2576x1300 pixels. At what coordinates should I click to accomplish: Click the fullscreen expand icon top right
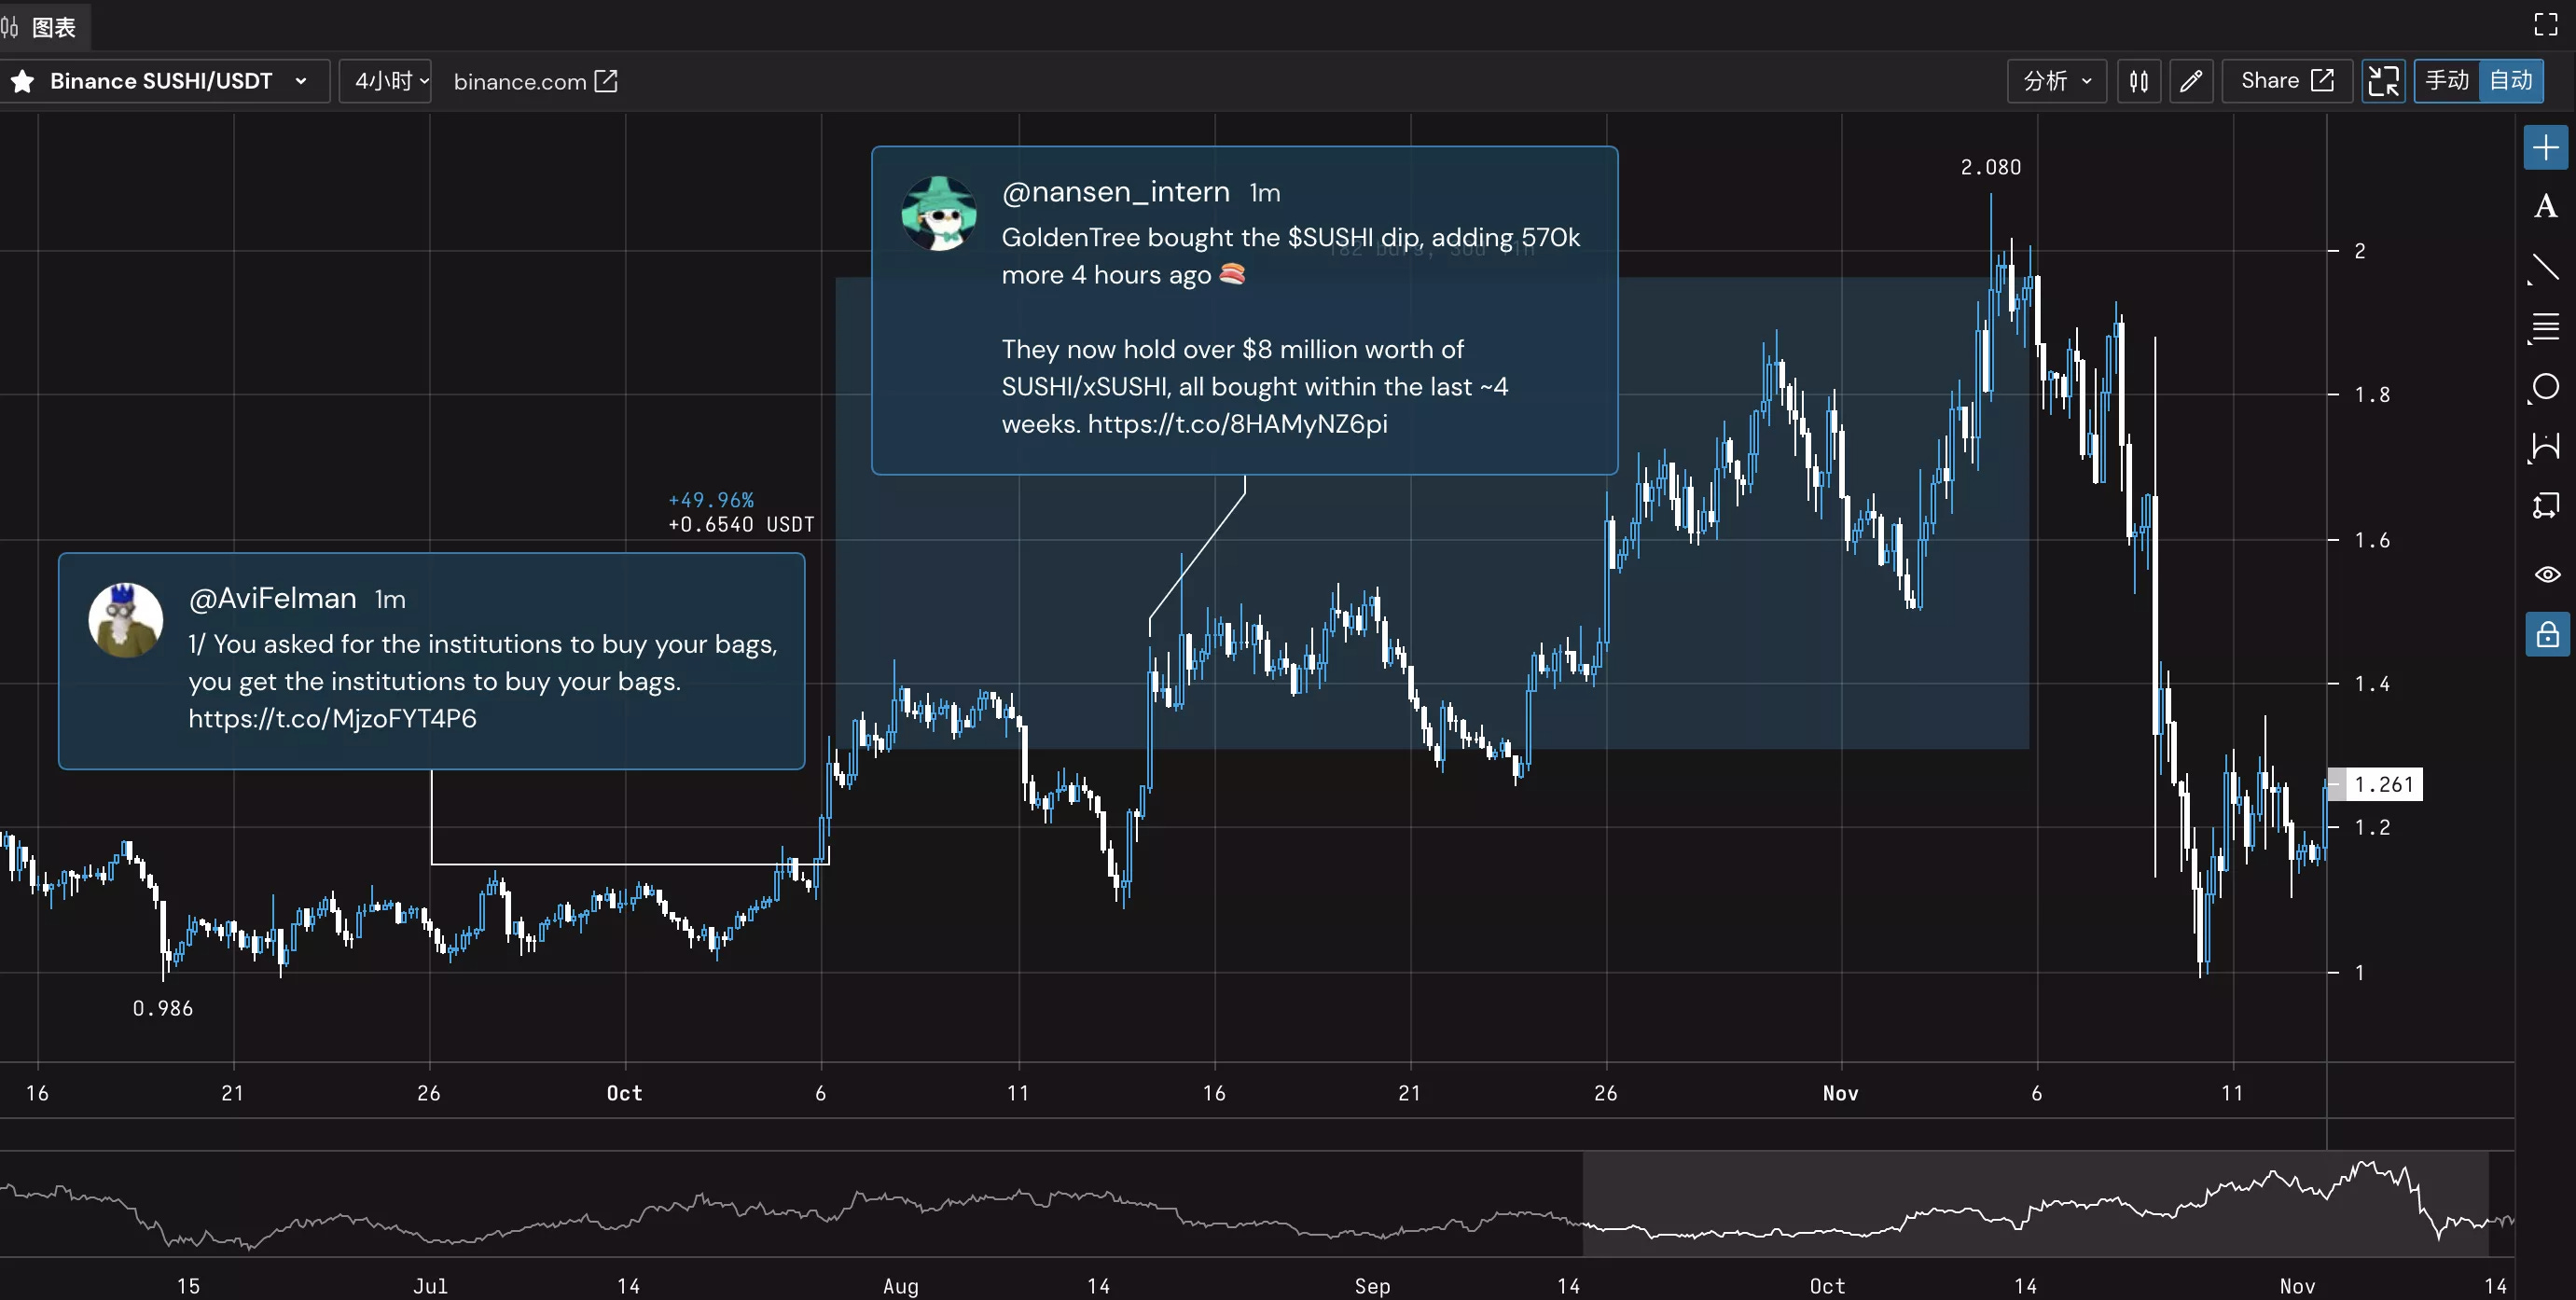[2545, 24]
